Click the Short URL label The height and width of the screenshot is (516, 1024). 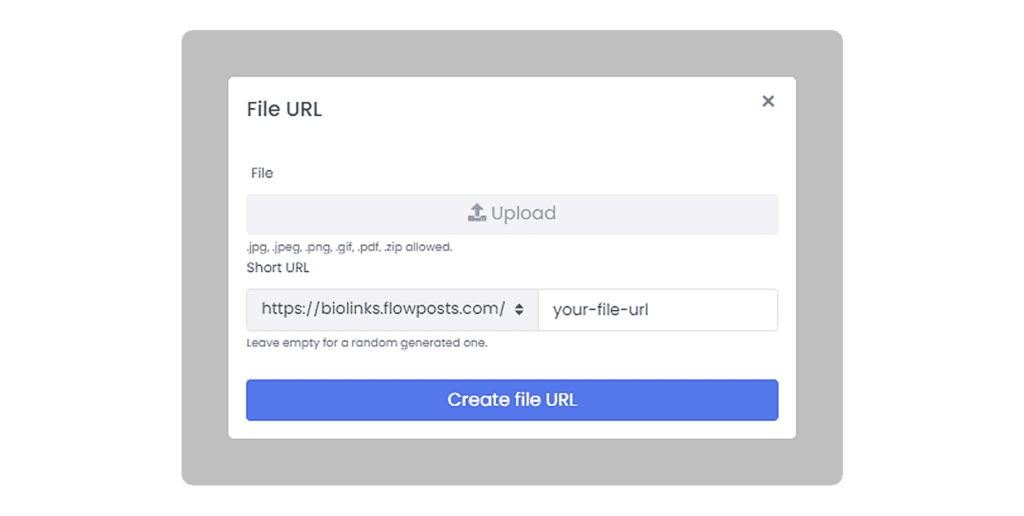tap(278, 267)
